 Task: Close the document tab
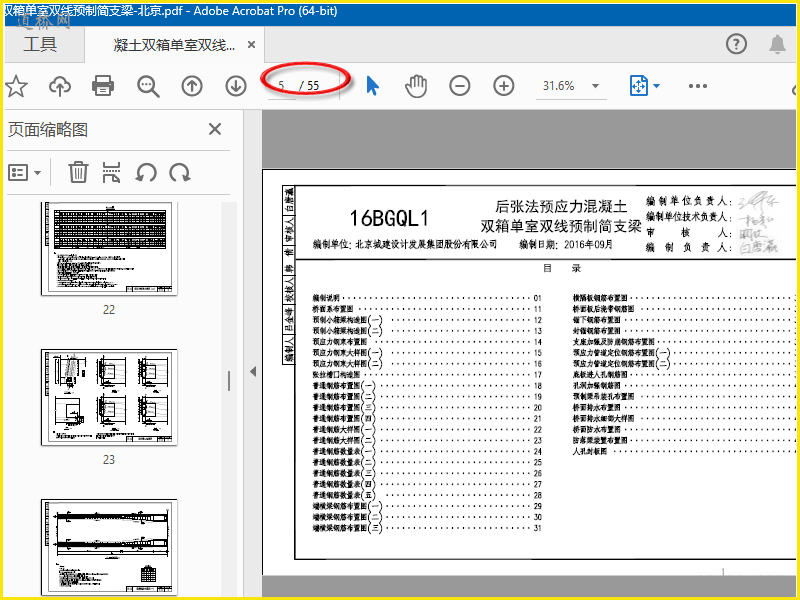click(251, 45)
